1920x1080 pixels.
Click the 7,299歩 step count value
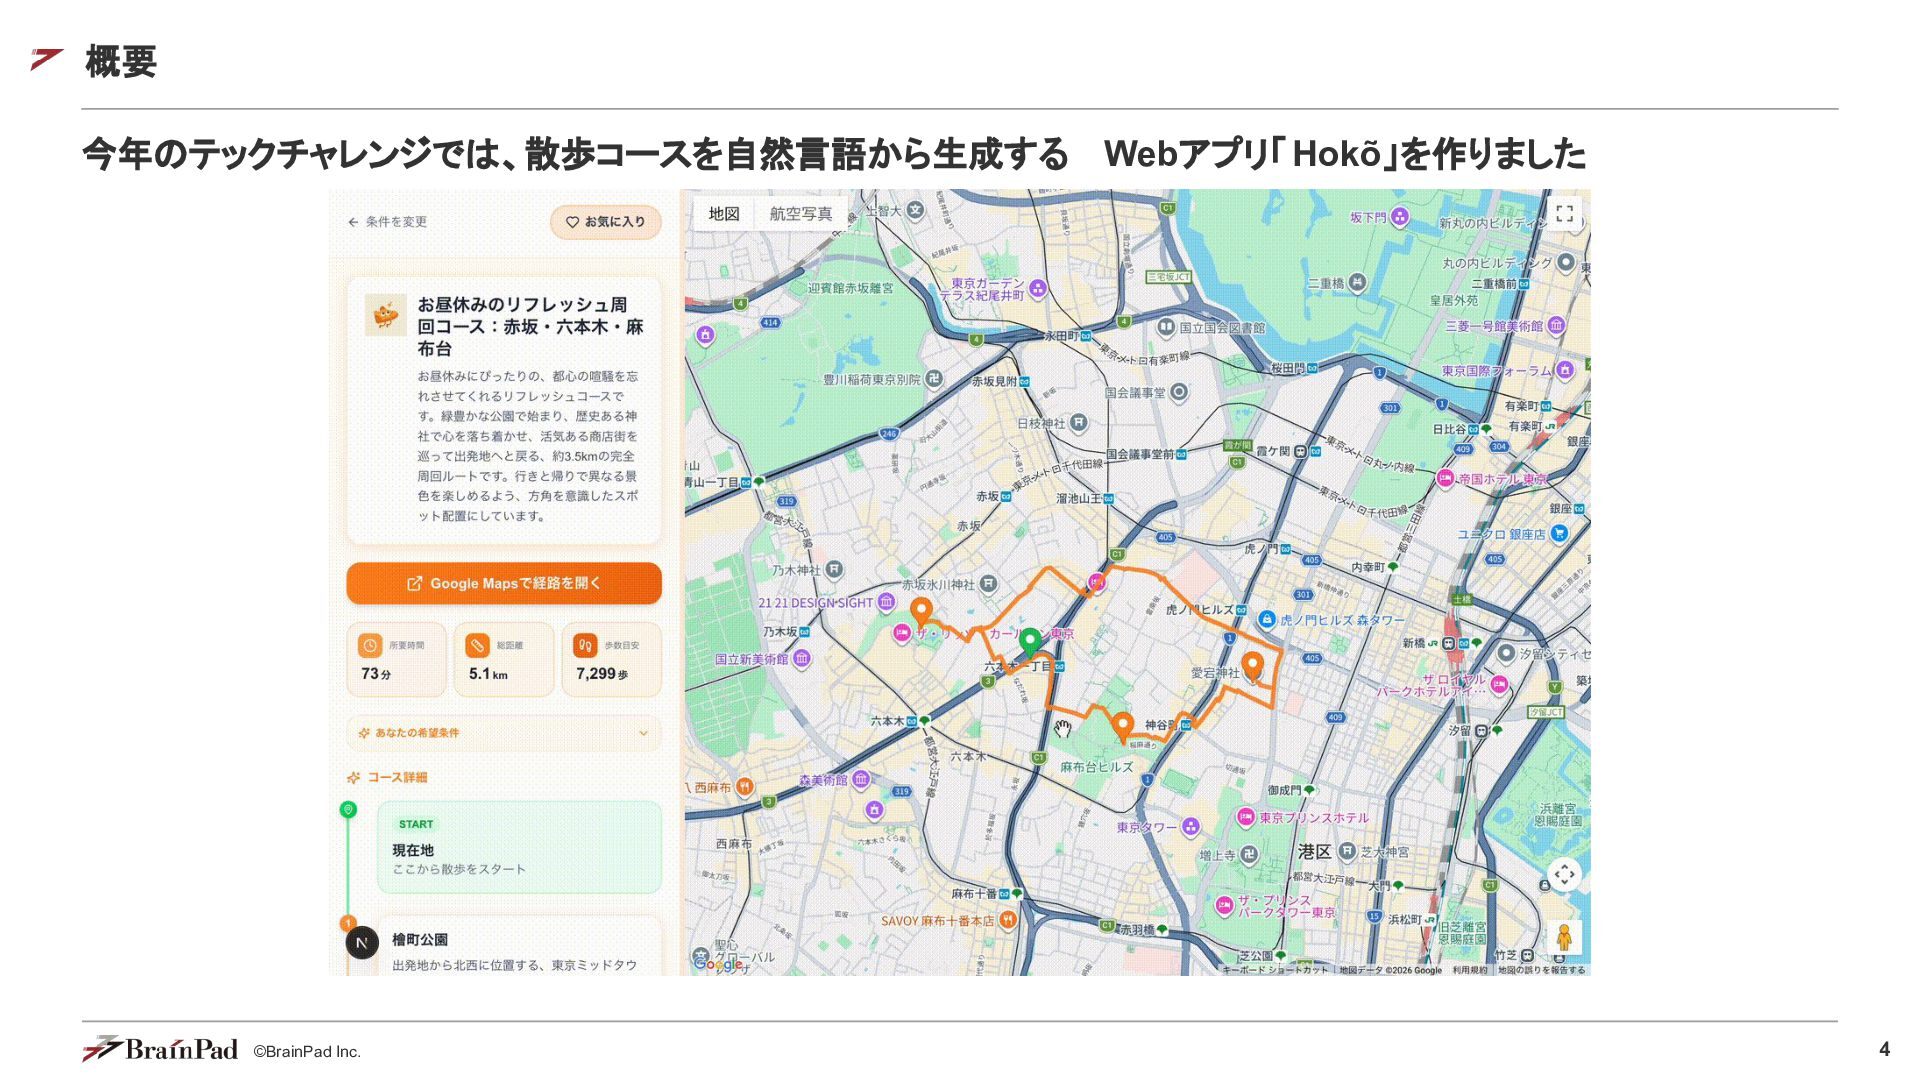click(x=602, y=674)
